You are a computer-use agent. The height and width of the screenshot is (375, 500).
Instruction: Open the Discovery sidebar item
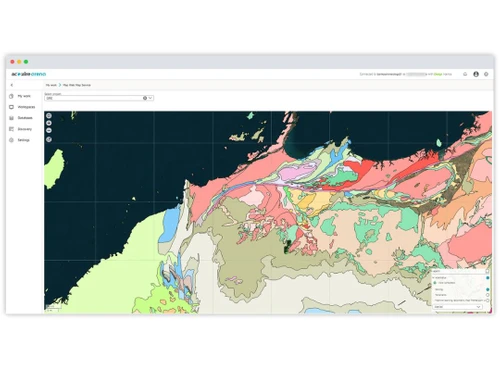[x=21, y=129]
